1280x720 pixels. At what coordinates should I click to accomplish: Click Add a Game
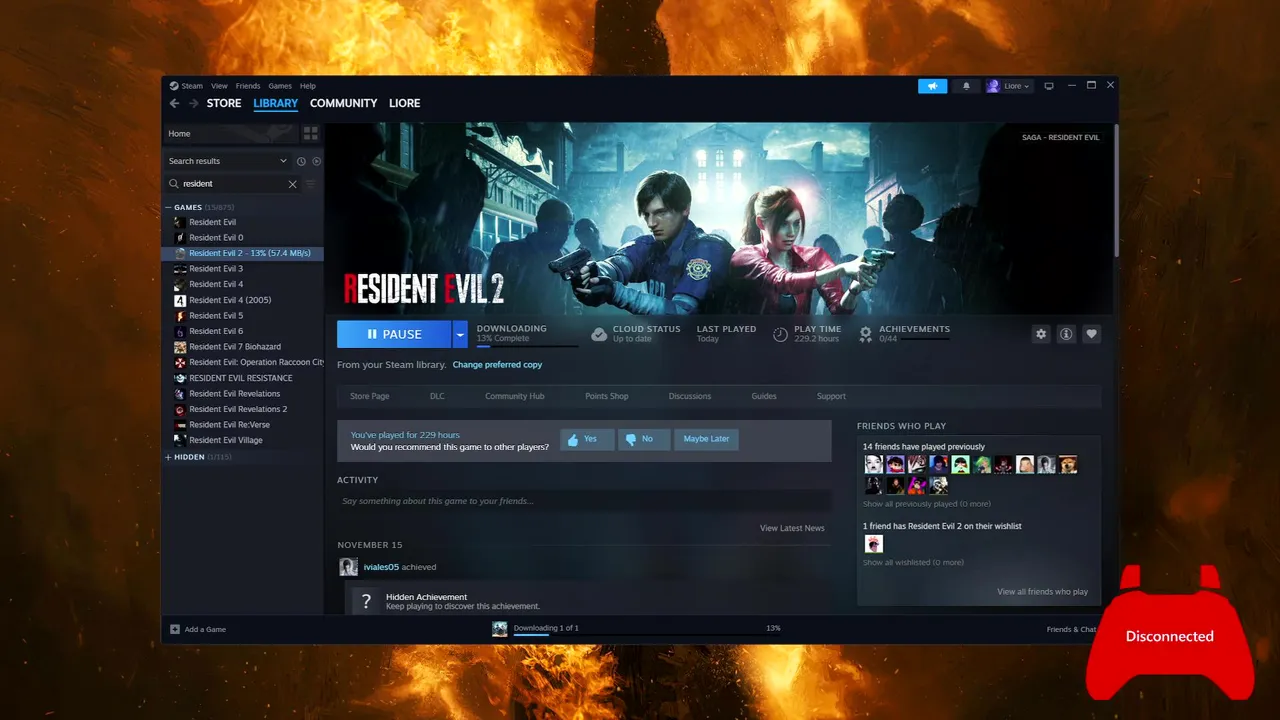coord(198,629)
